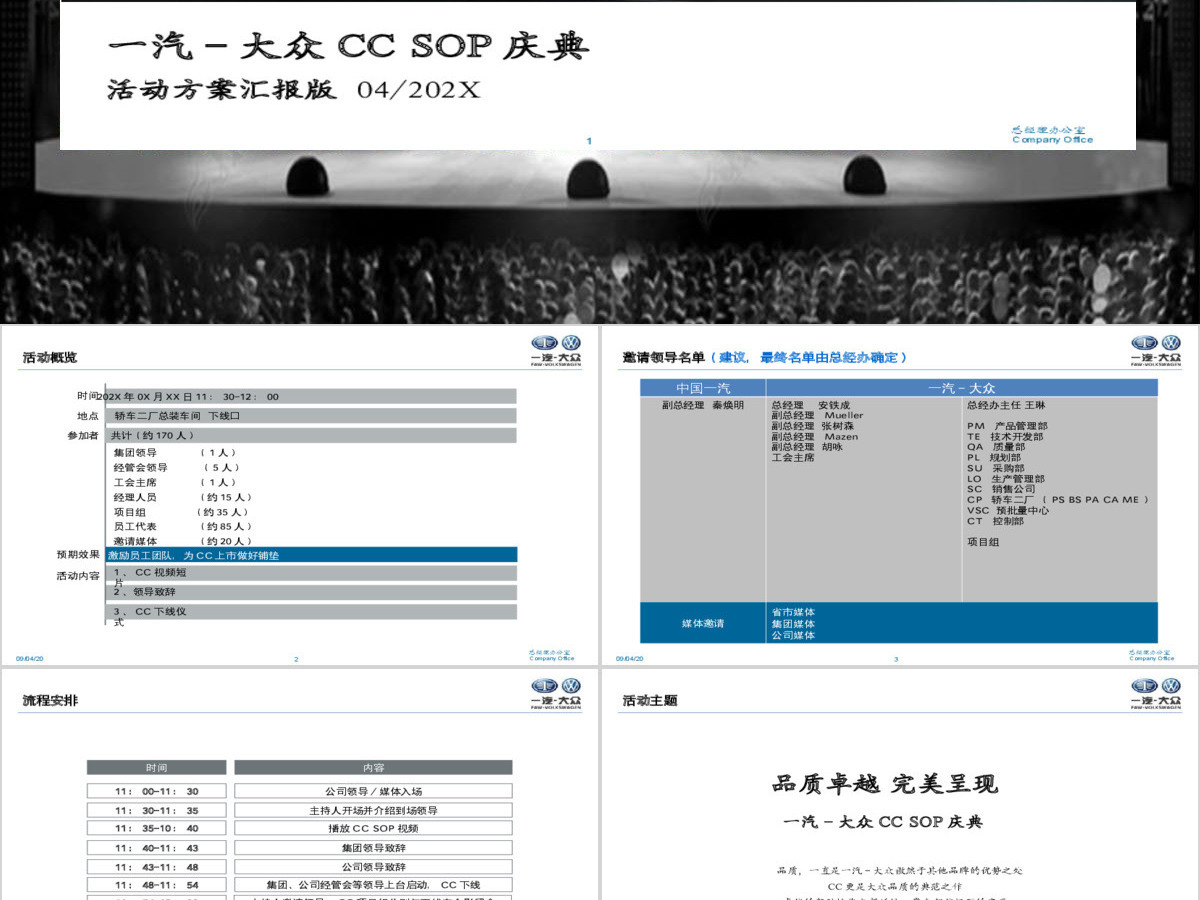Click the FAW-Volkswagen logo on the 活动概览 slide
The image size is (1200, 900).
coord(556,351)
